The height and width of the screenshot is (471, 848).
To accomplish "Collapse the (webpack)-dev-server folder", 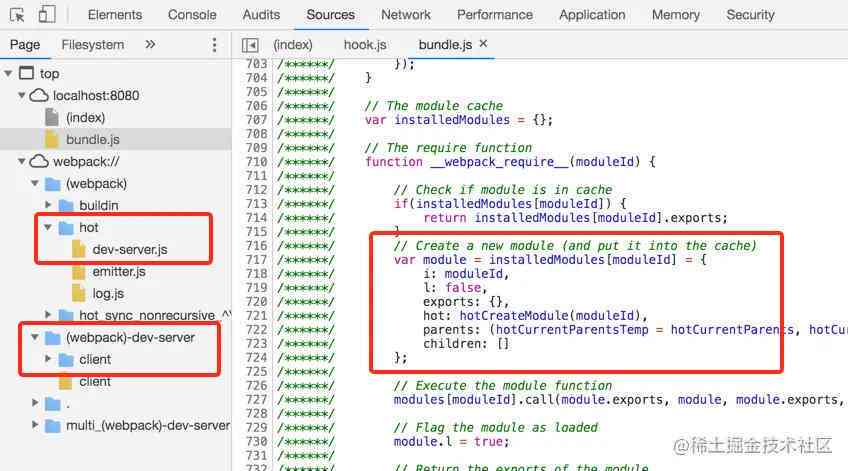I will (x=35, y=337).
